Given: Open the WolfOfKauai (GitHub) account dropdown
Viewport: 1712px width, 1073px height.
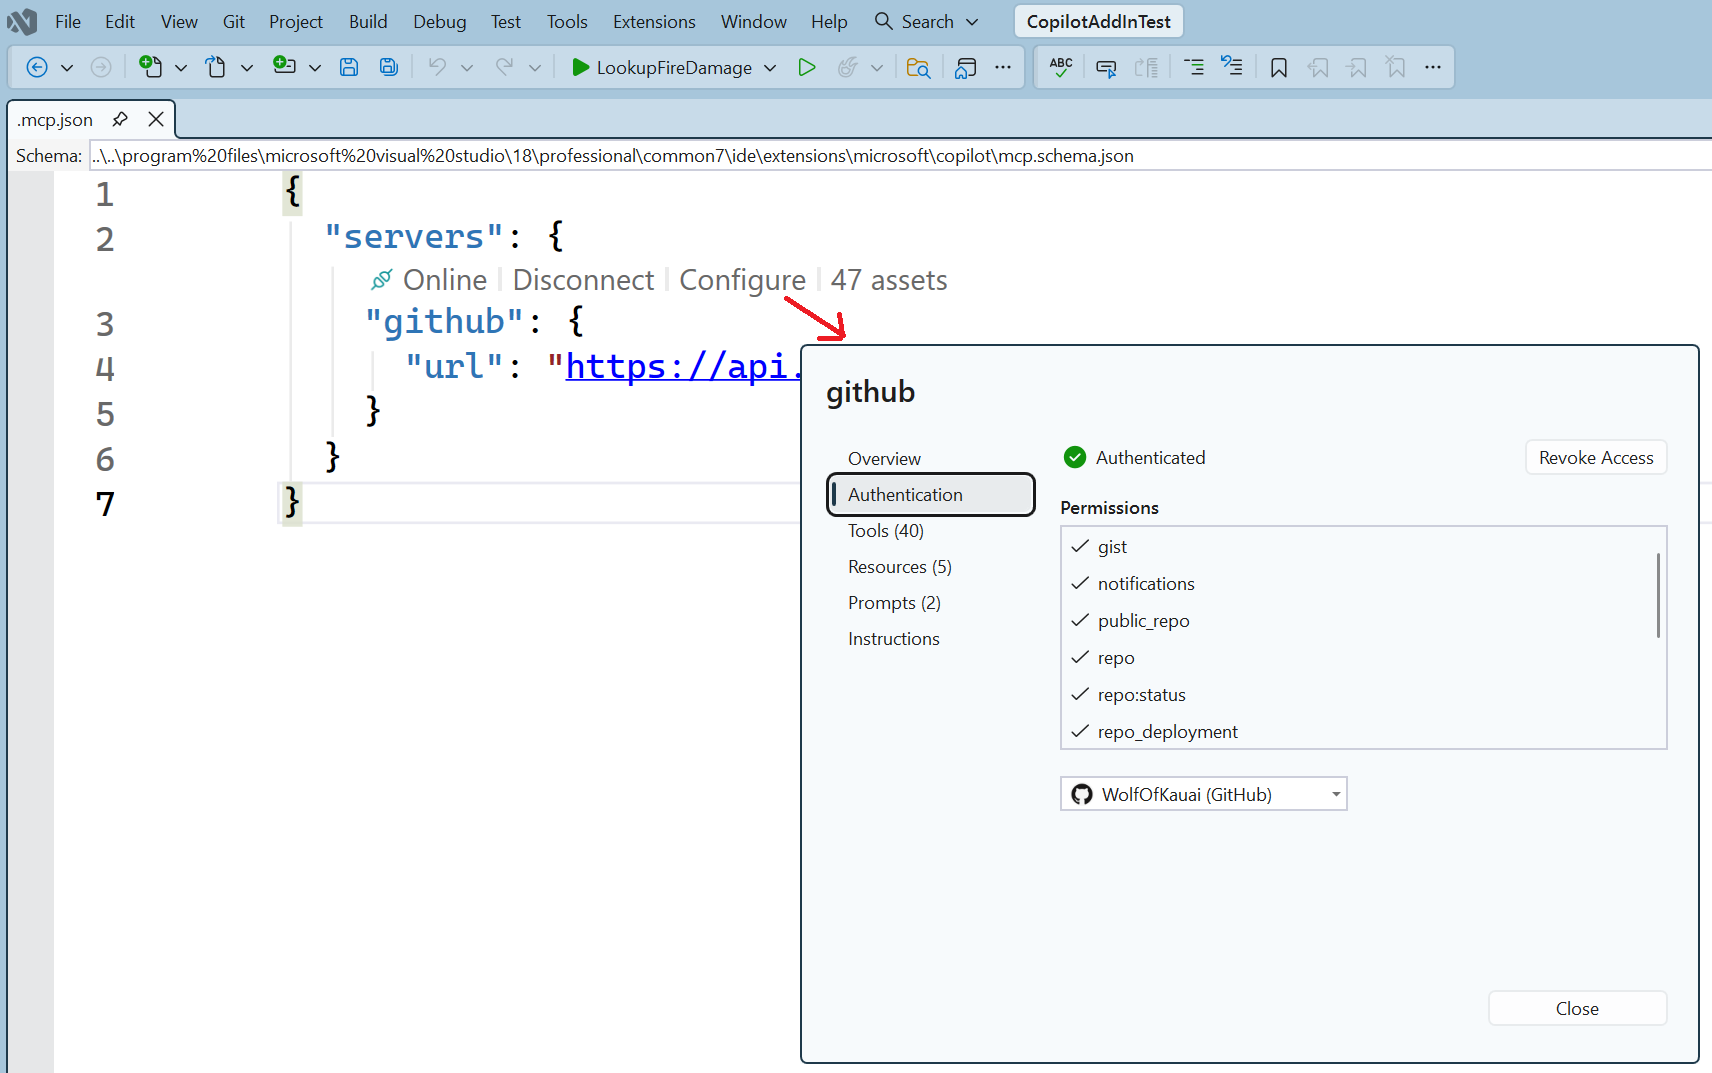Looking at the screenshot, I should click(1204, 794).
